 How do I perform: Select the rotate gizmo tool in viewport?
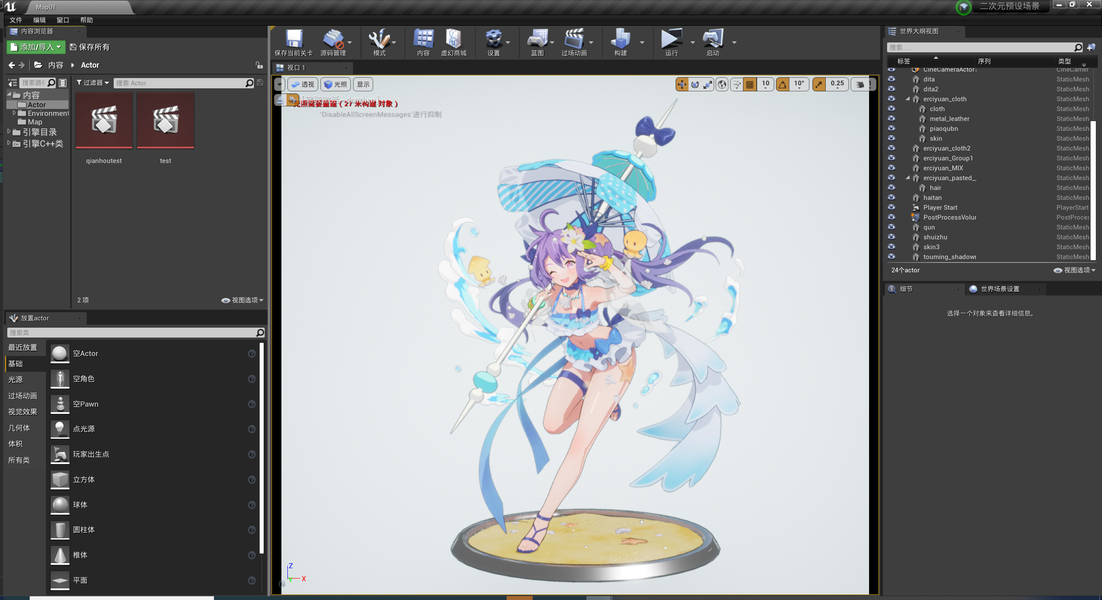pos(695,84)
